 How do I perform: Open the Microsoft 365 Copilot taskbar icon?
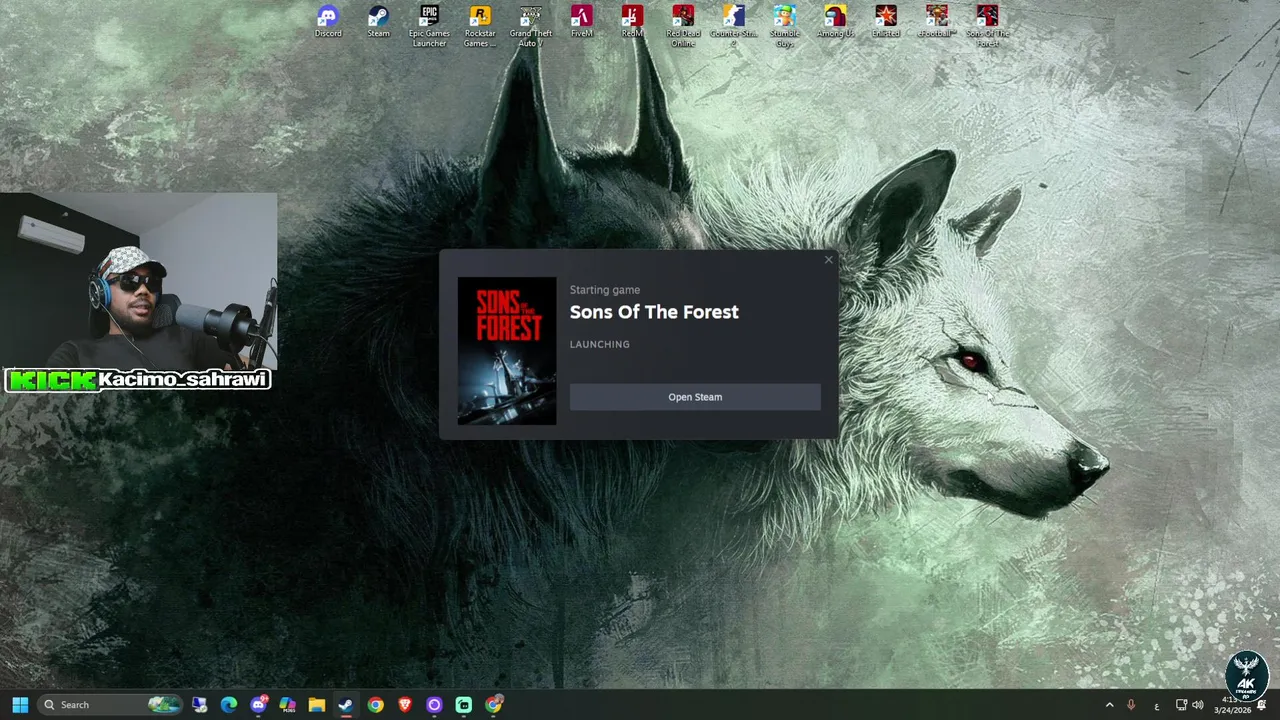[x=288, y=705]
